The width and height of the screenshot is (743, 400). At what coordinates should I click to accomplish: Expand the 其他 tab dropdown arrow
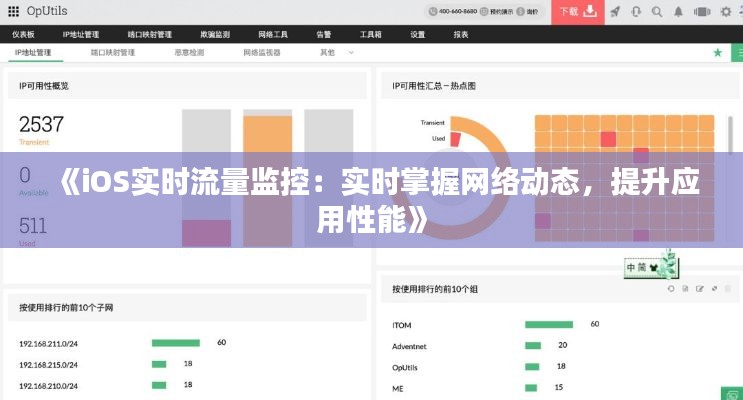[x=351, y=53]
